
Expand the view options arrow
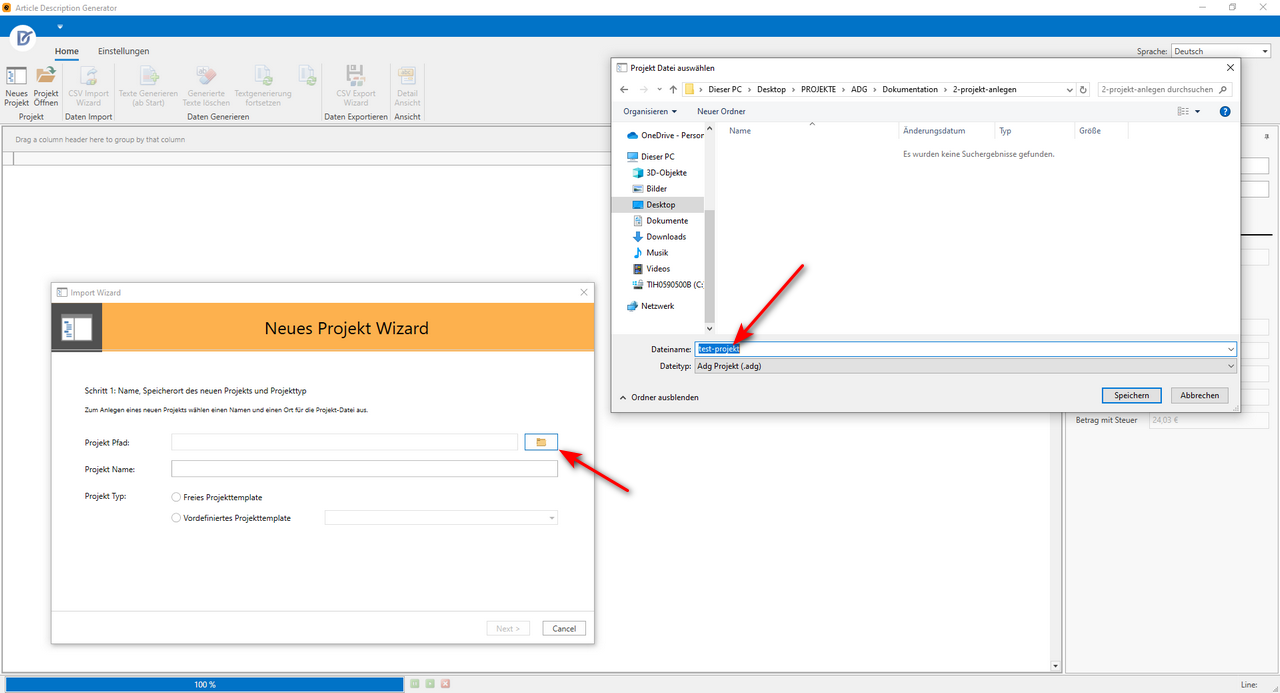click(x=1198, y=111)
